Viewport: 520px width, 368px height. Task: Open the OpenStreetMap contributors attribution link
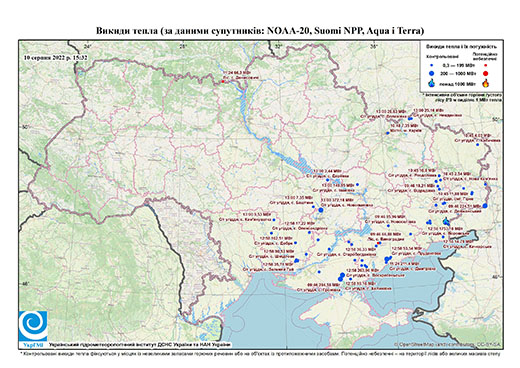(448, 344)
